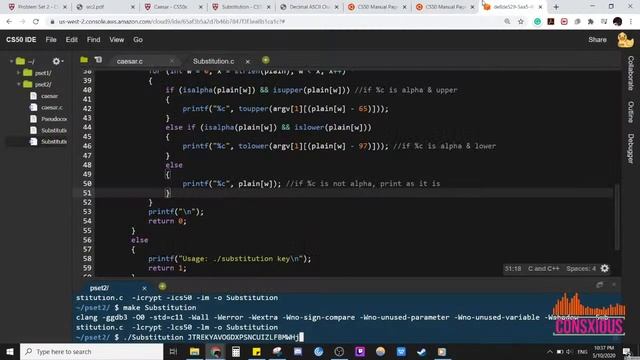Switch to the caesar.c tab

(129, 61)
